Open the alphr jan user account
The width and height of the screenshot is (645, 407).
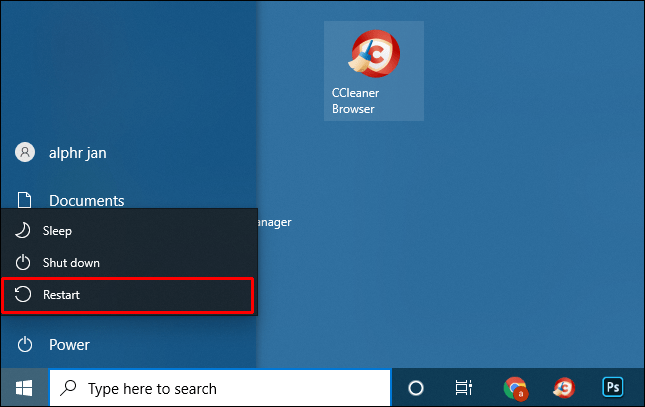point(128,153)
